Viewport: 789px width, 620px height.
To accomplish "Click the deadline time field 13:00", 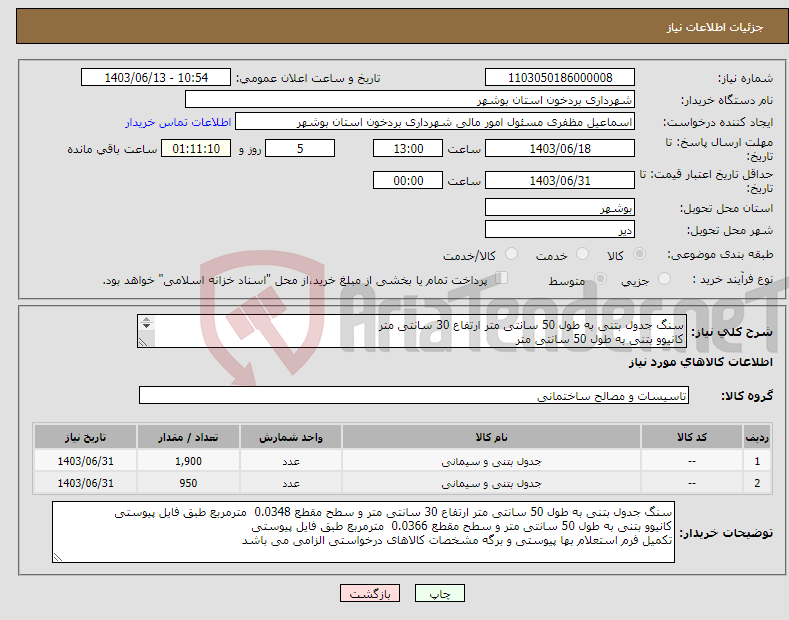I will point(408,148).
